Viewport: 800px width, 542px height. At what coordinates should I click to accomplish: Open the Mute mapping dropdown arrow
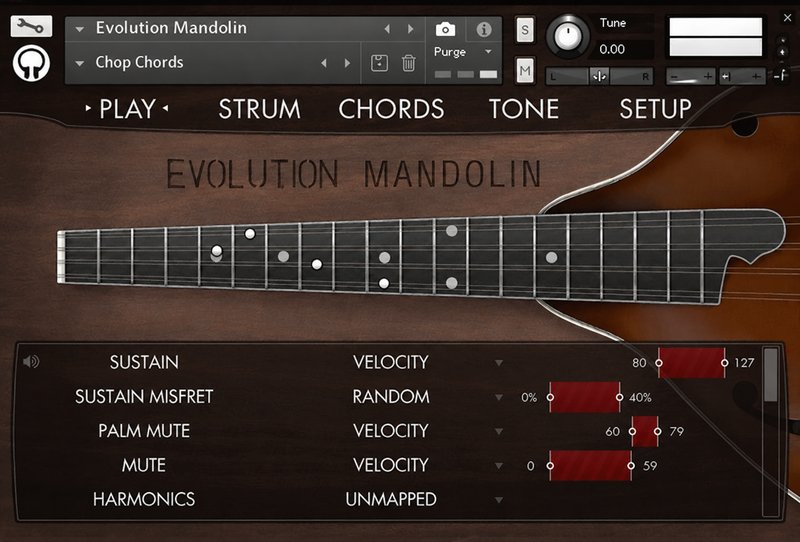pyautogui.click(x=499, y=465)
